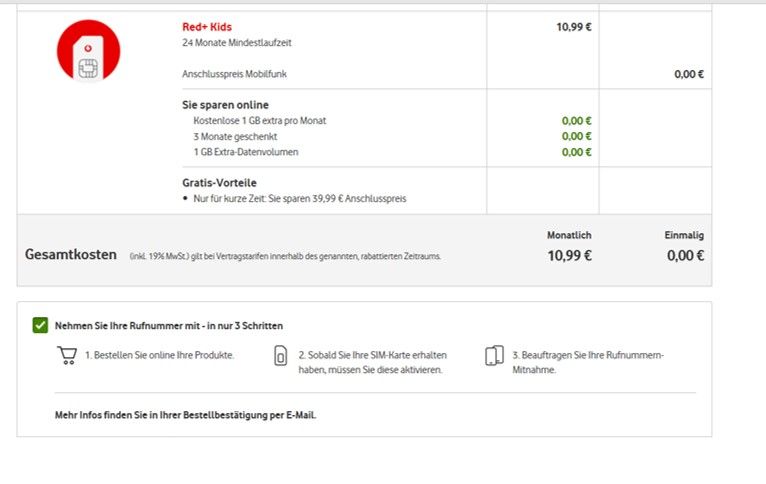Screen dimensions: 766x484
Task: Open the Red+ Kids tariff title
Action: click(x=207, y=27)
